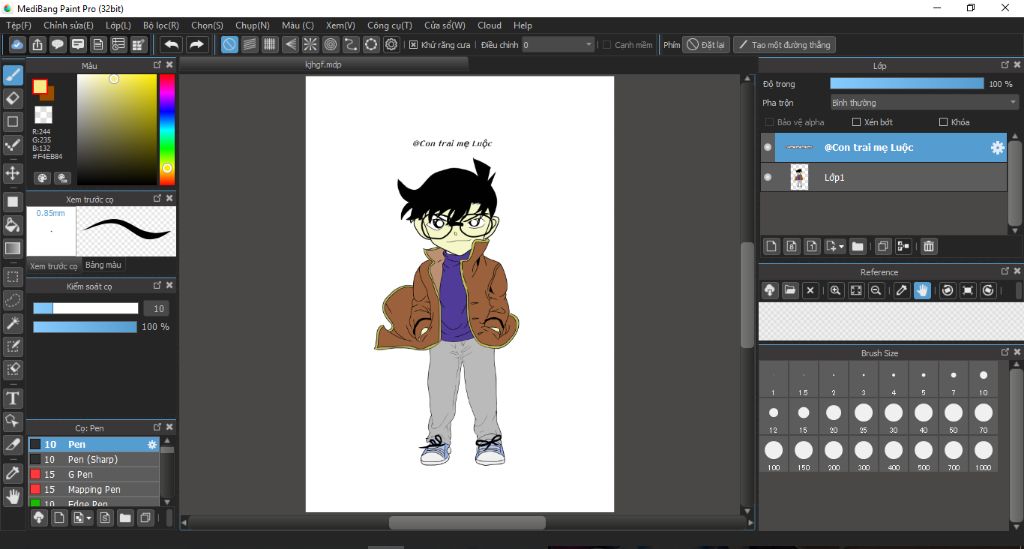
Task: Delete layer with trash icon
Action: (929, 246)
